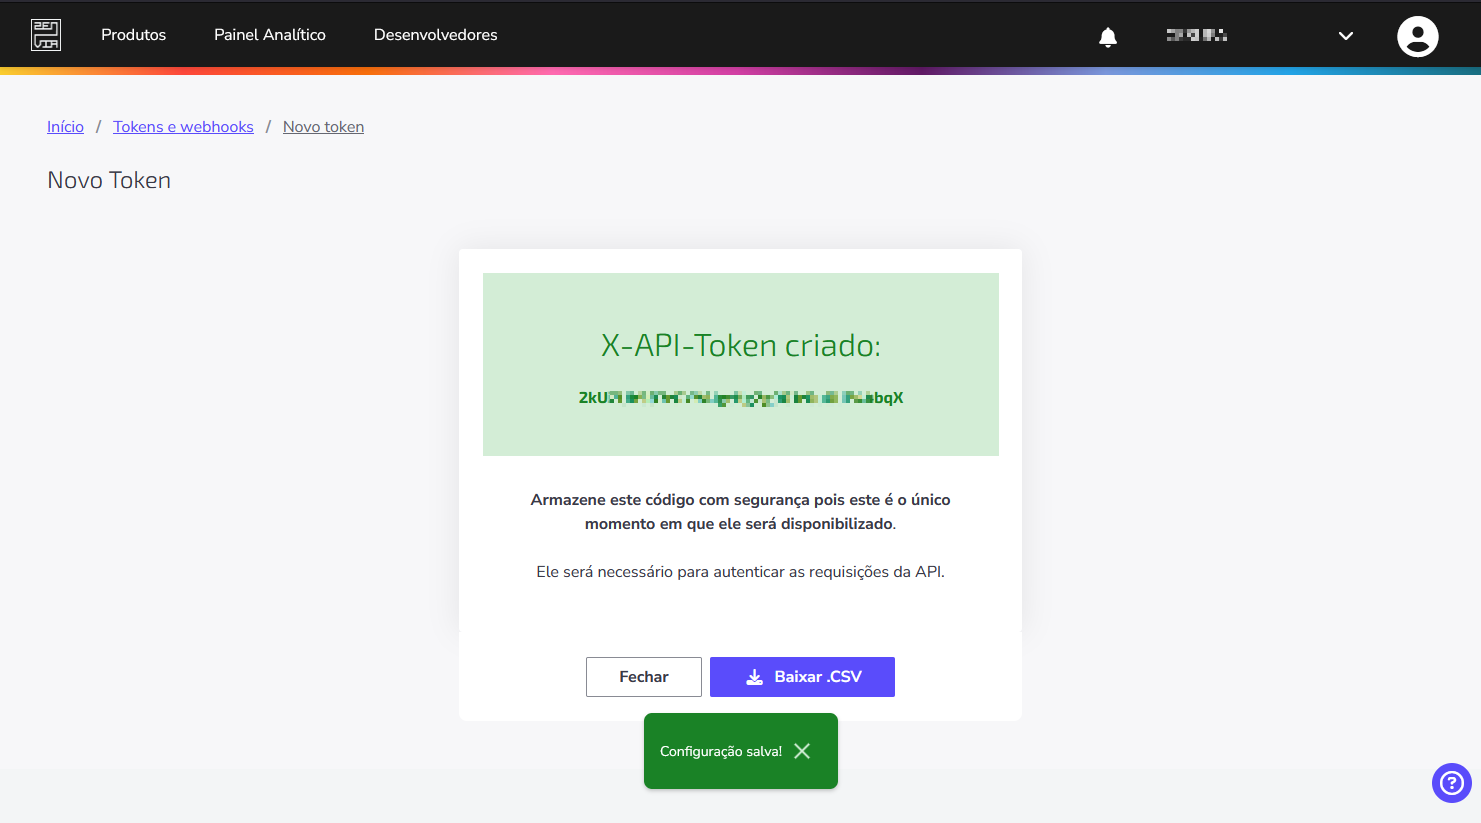Click the Novo token breadcrumb
Image resolution: width=1481 pixels, height=823 pixels.
pos(323,127)
